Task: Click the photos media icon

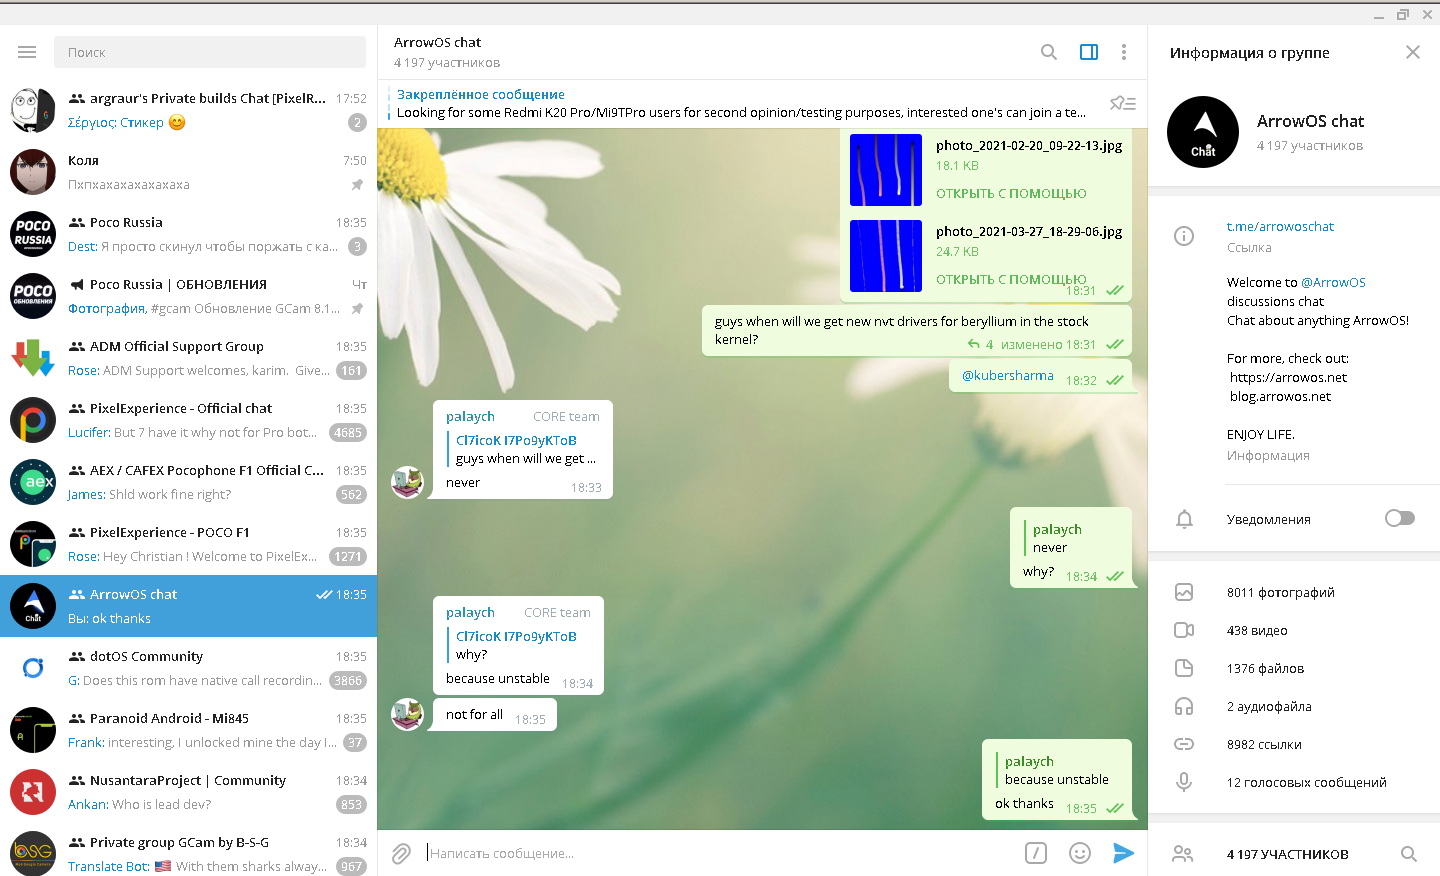Action: [x=1184, y=592]
